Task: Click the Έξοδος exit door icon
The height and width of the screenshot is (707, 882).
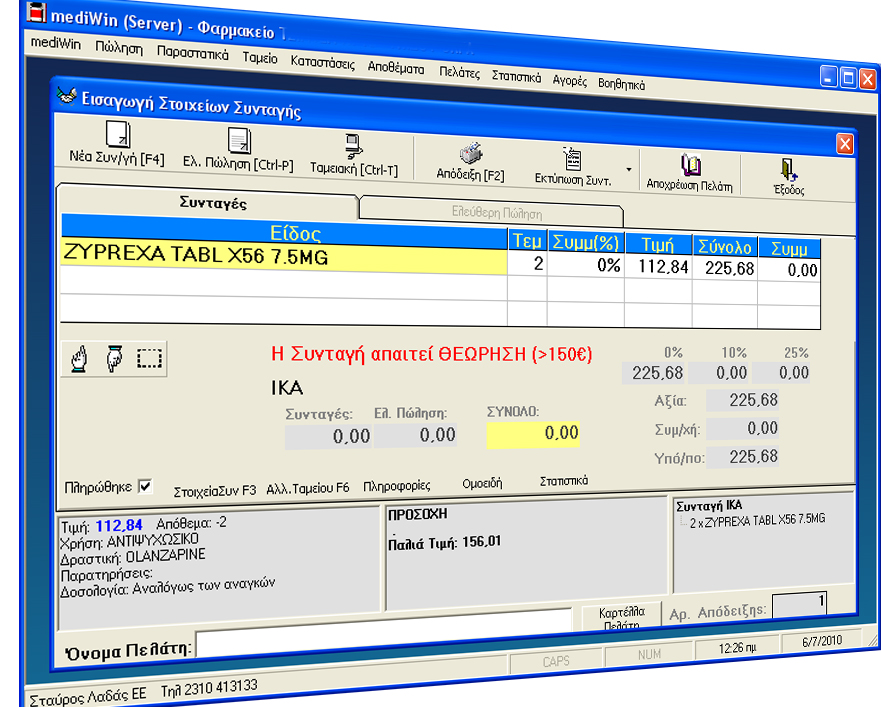Action: pyautogui.click(x=788, y=170)
